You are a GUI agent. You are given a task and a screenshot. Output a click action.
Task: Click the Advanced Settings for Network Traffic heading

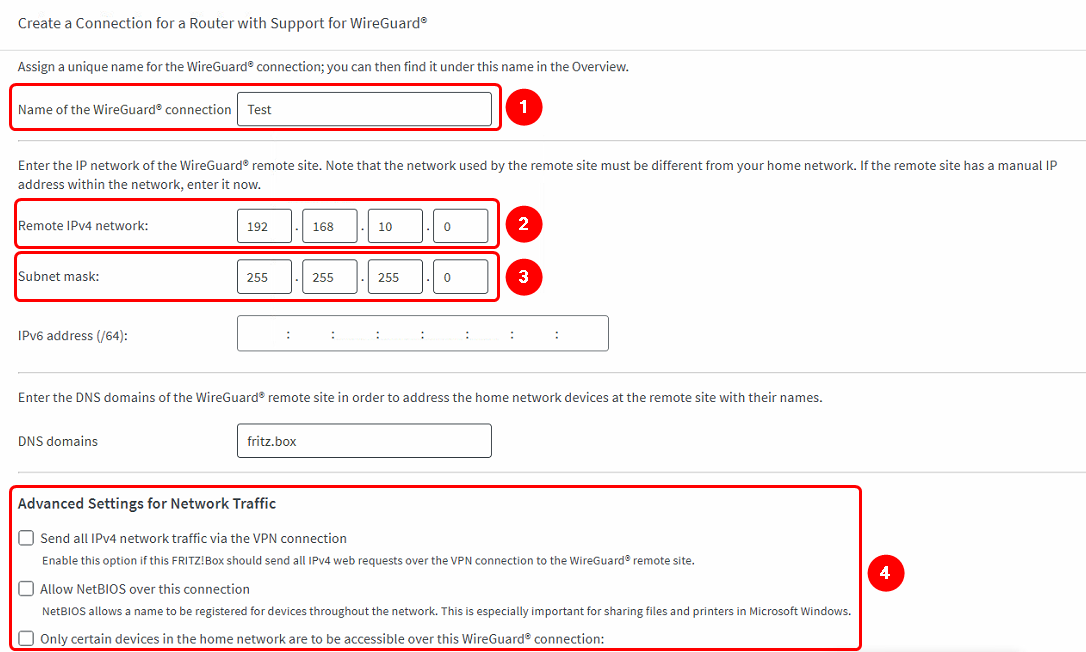click(x=147, y=503)
